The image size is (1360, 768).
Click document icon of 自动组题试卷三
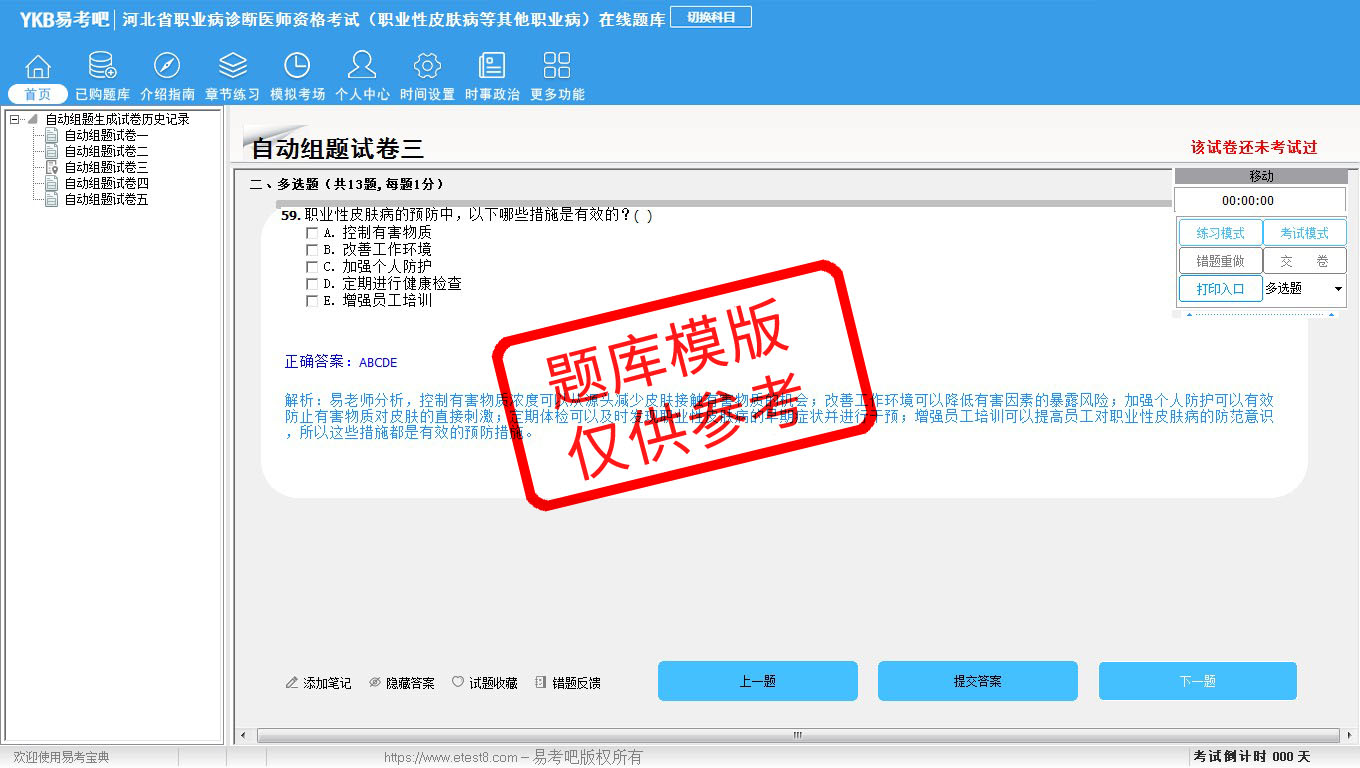(52, 167)
